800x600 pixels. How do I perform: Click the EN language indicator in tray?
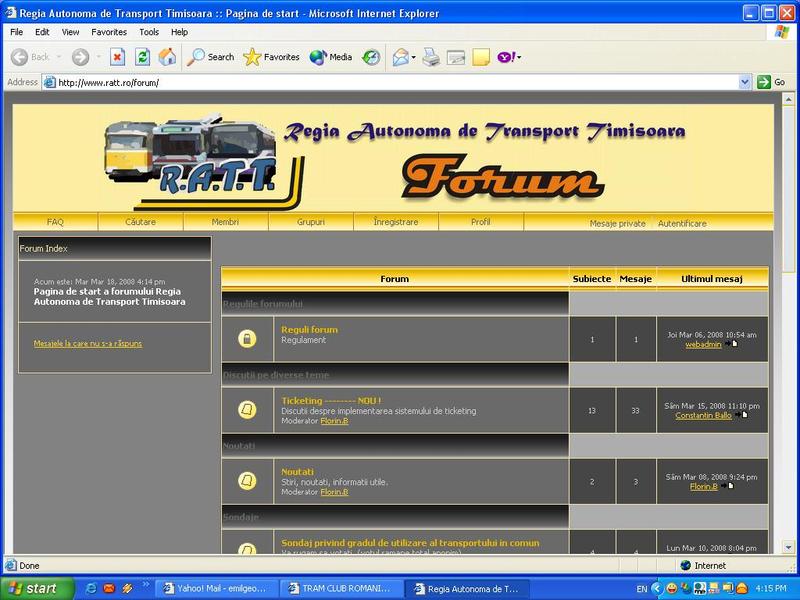pos(641,589)
